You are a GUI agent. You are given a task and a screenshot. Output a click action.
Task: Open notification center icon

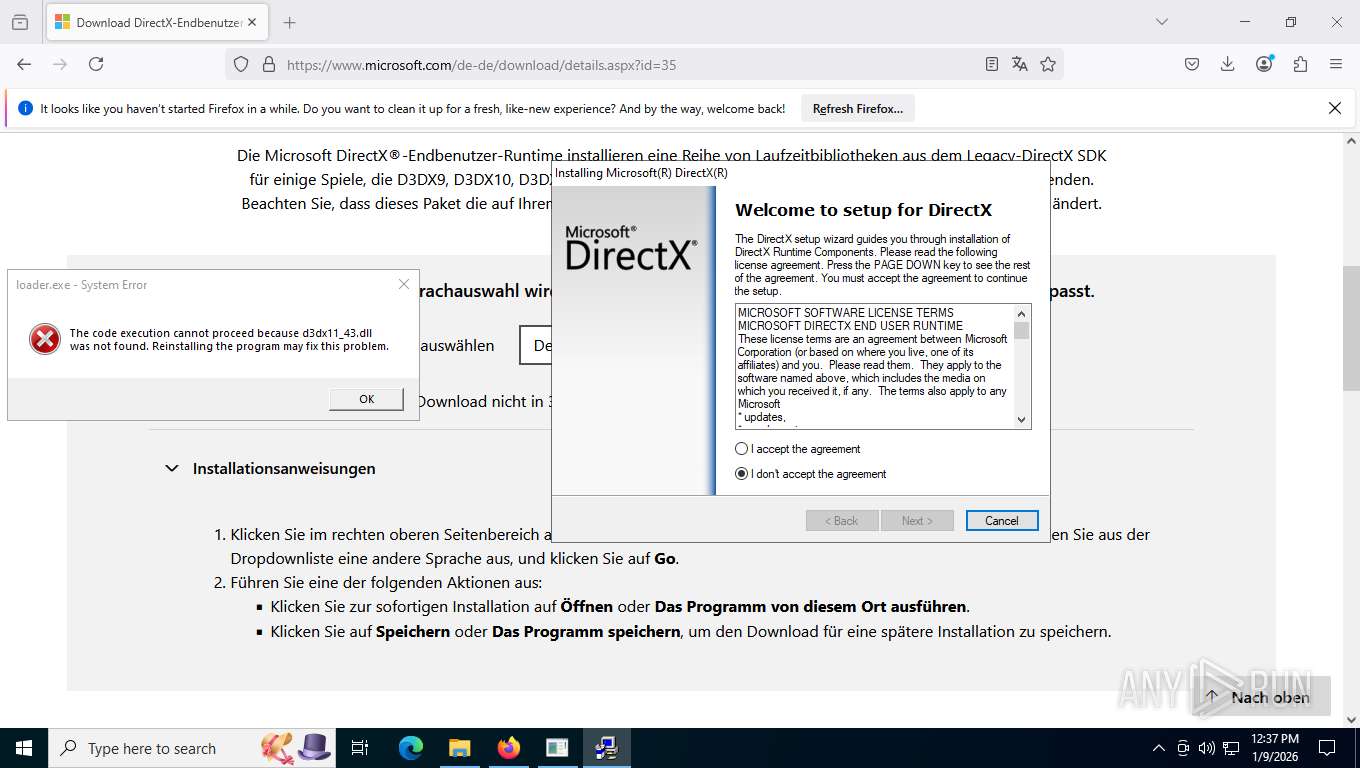pyautogui.click(x=1327, y=748)
